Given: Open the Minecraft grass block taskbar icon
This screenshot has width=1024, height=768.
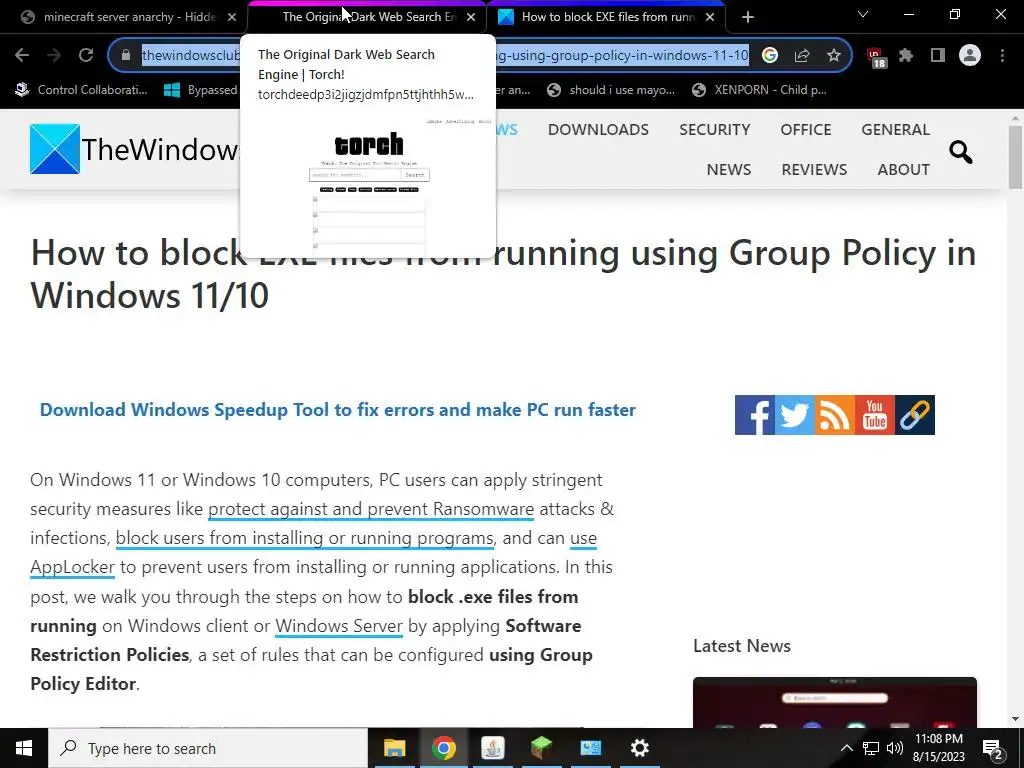Looking at the screenshot, I should tap(541, 748).
